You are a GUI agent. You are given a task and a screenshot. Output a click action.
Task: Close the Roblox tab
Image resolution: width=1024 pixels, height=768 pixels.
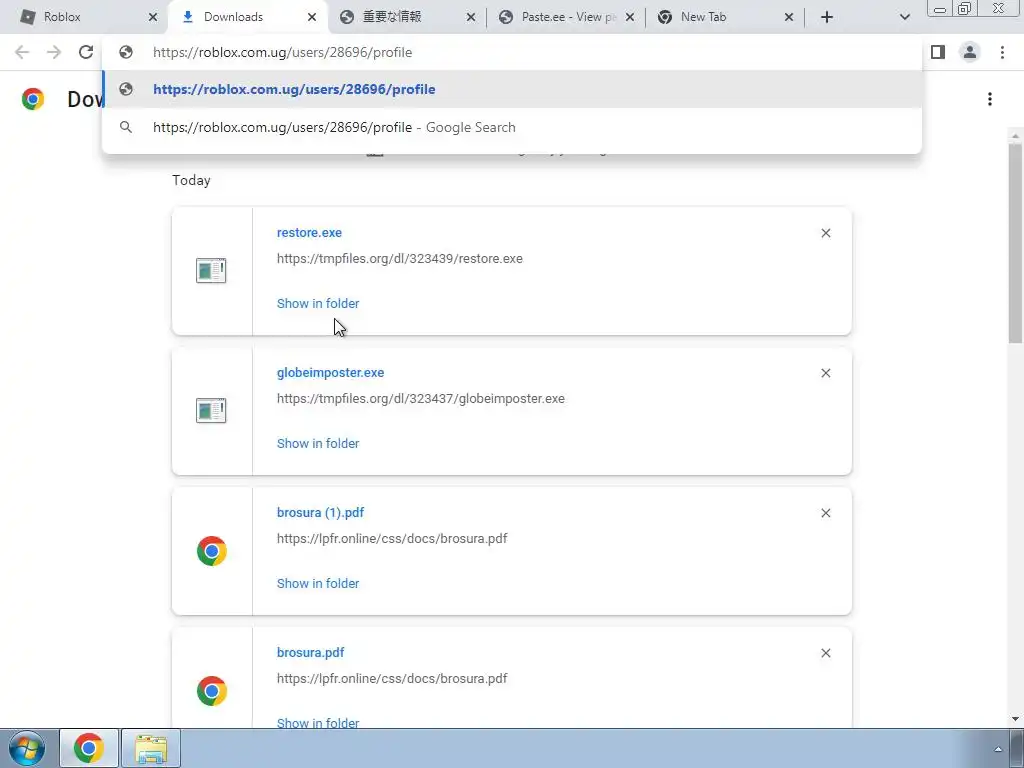pos(153,17)
